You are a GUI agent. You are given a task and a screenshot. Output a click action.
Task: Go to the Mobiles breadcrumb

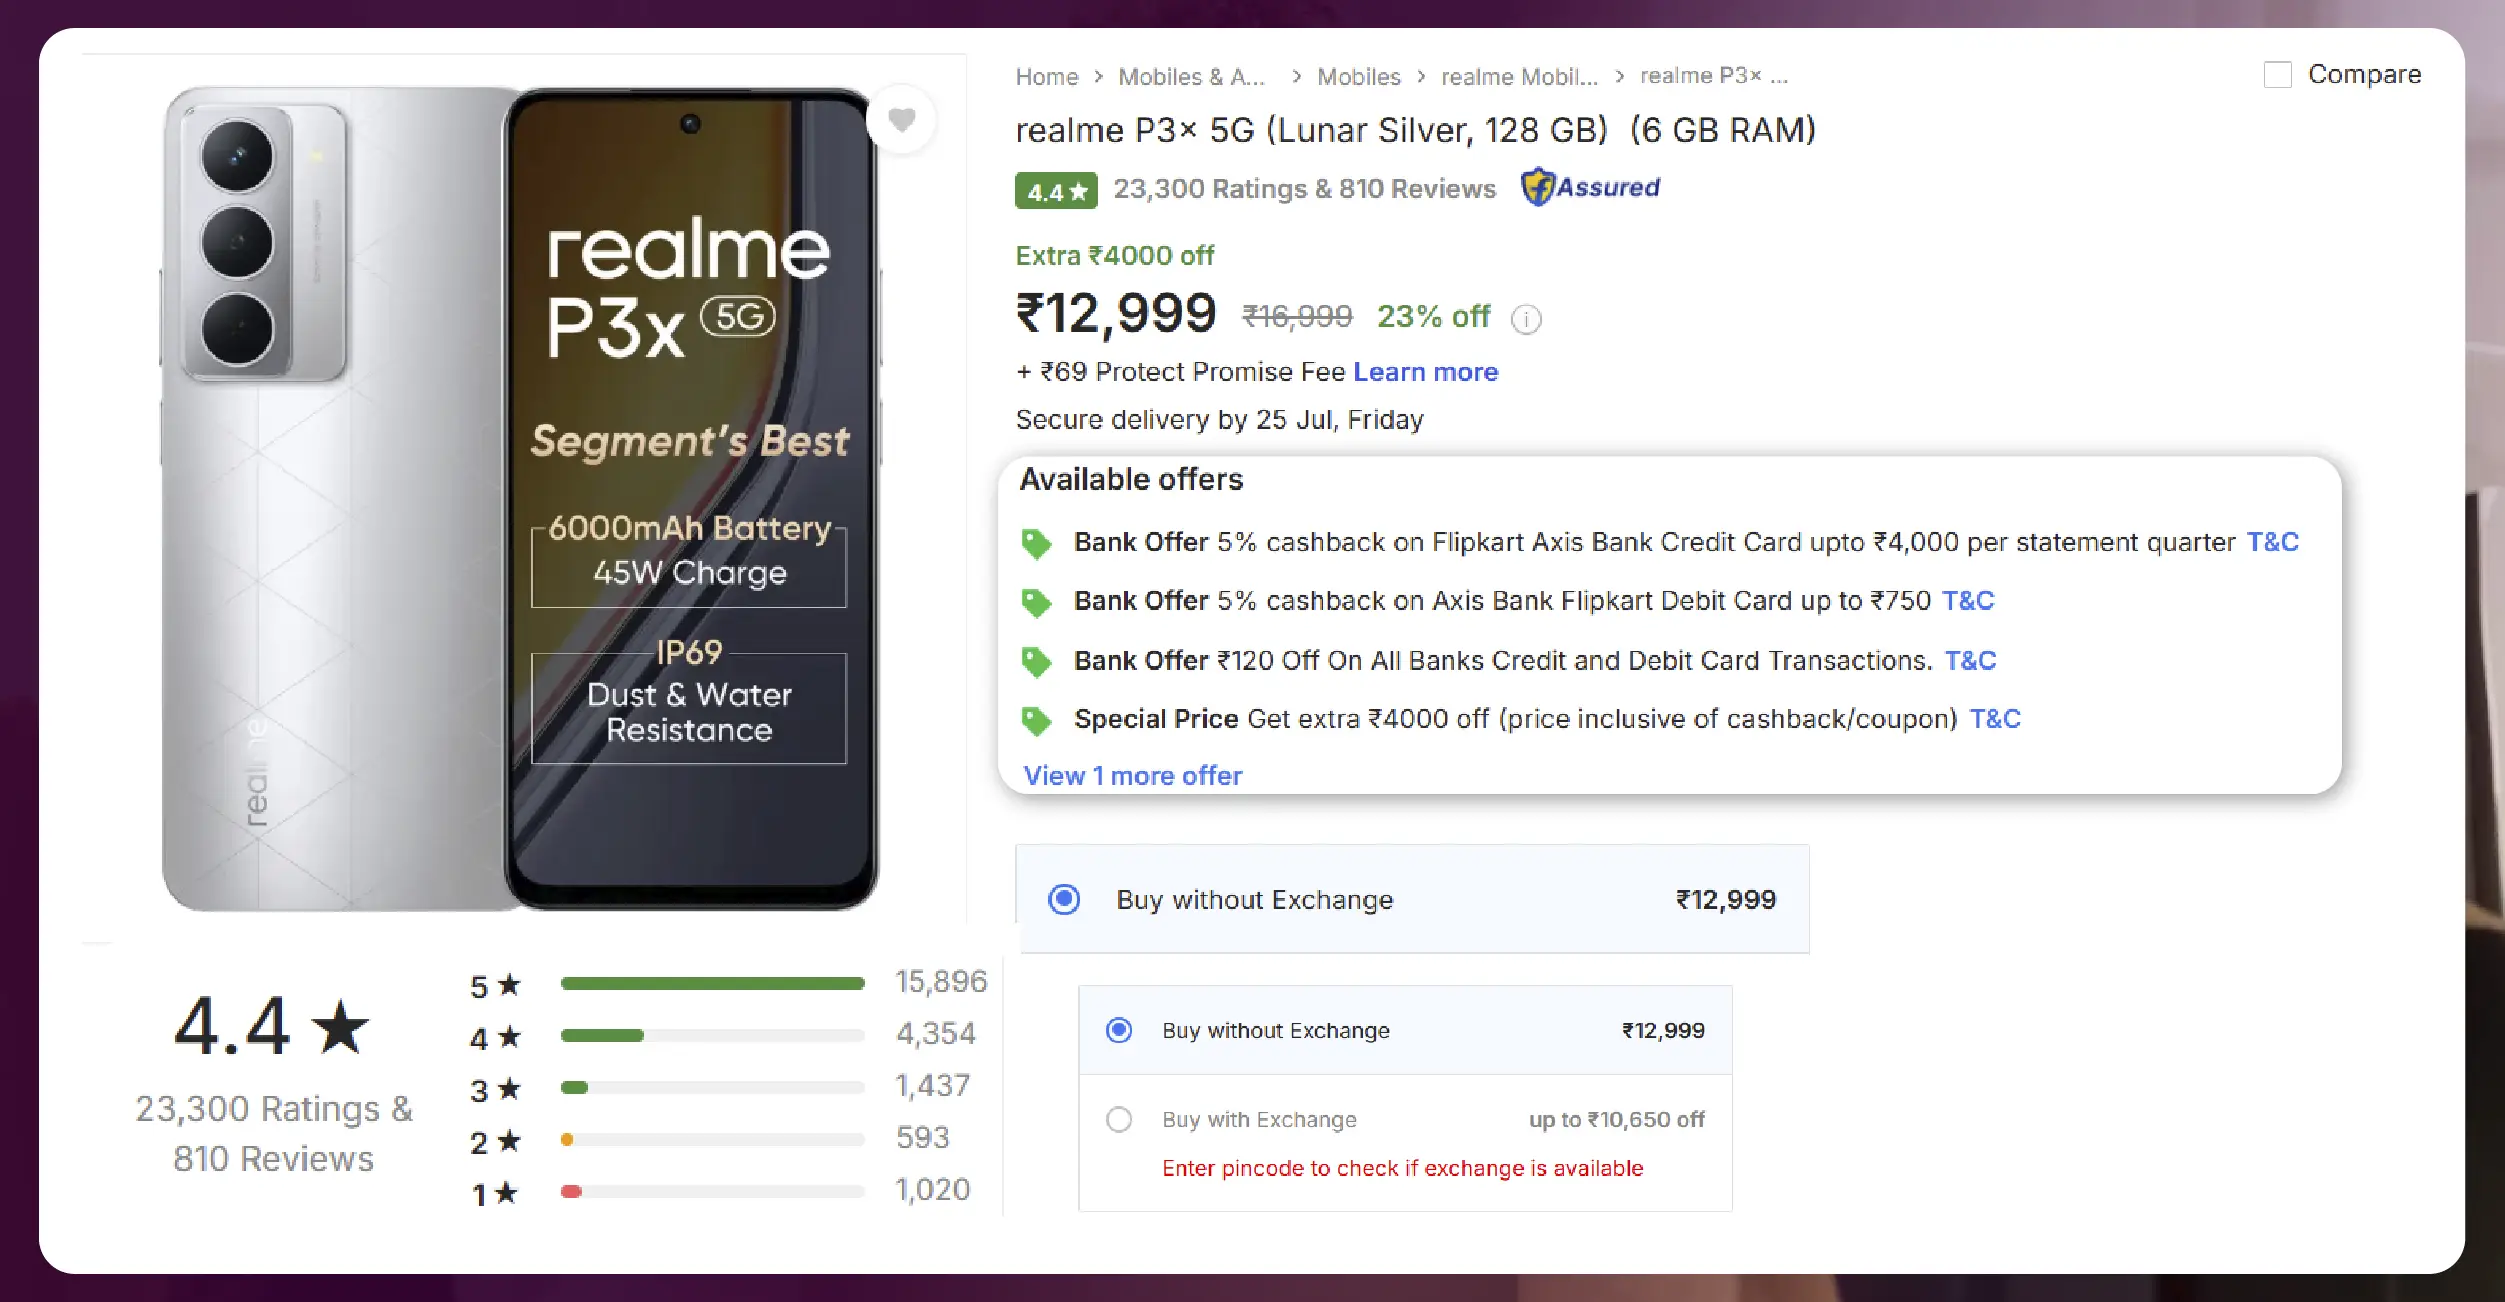[1358, 77]
